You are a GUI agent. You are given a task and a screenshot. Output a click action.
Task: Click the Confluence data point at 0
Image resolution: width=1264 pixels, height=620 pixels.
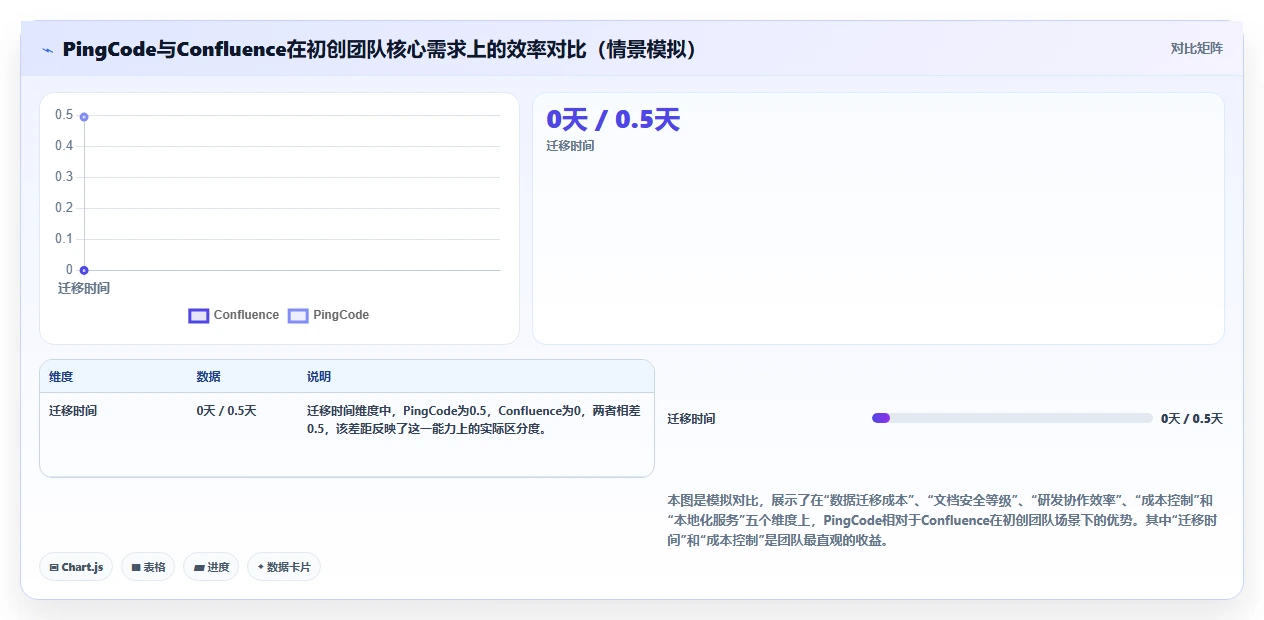tap(84, 270)
